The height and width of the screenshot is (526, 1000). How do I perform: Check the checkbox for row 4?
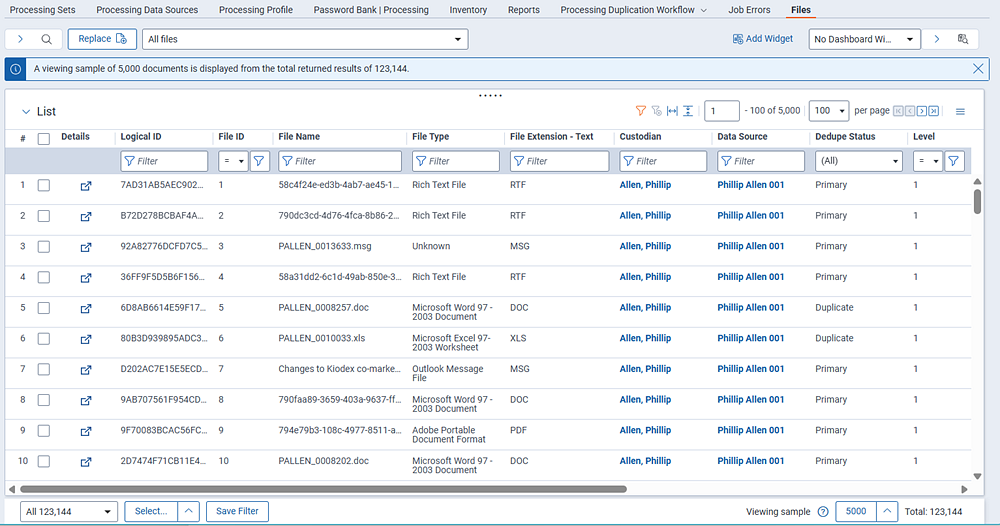pos(43,277)
